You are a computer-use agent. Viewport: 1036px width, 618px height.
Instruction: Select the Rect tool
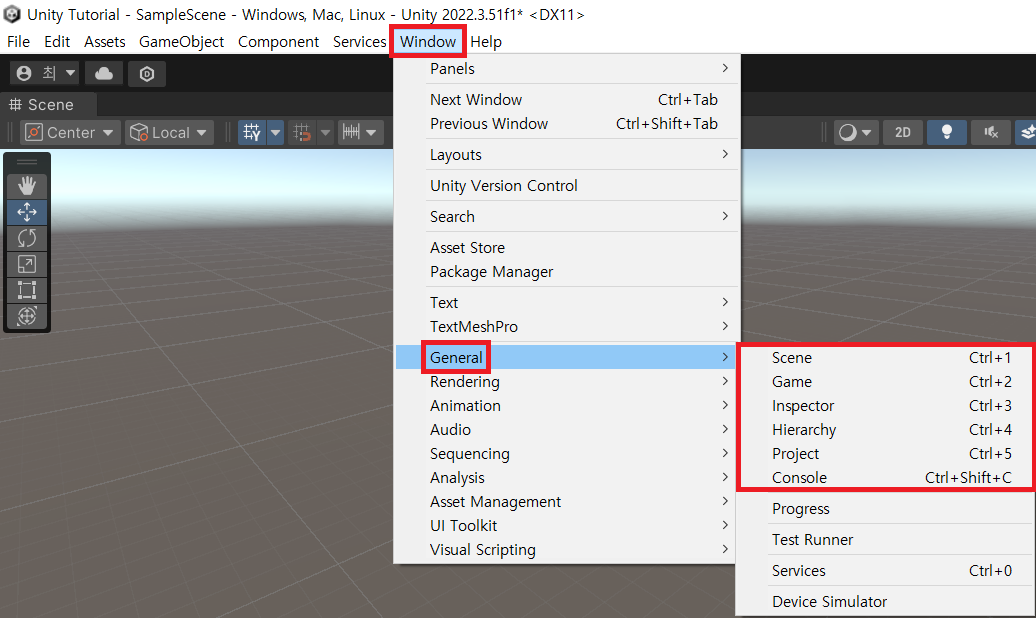pos(26,290)
